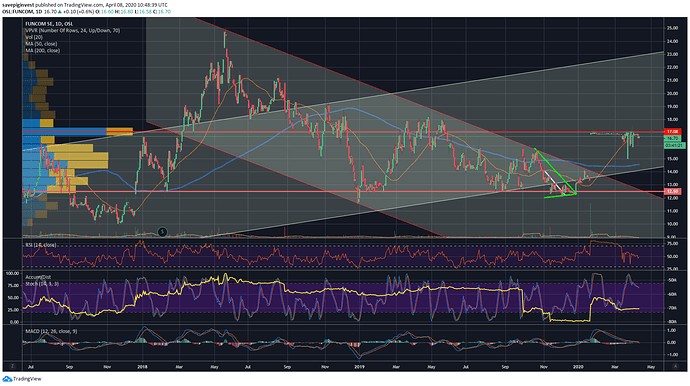The image size is (690, 386).
Task: Select the Stoch (14, 3, 3) indicator label
Action: pyautogui.click(x=42, y=284)
